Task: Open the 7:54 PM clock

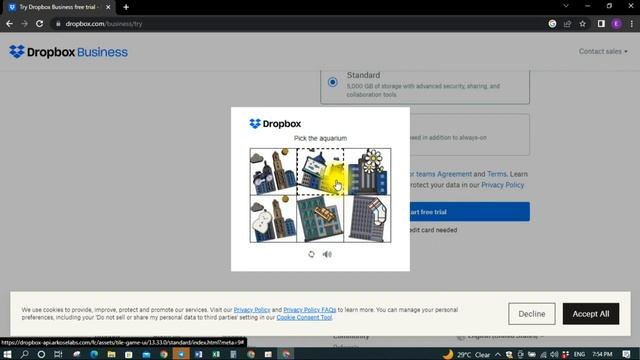Action: (x=602, y=354)
